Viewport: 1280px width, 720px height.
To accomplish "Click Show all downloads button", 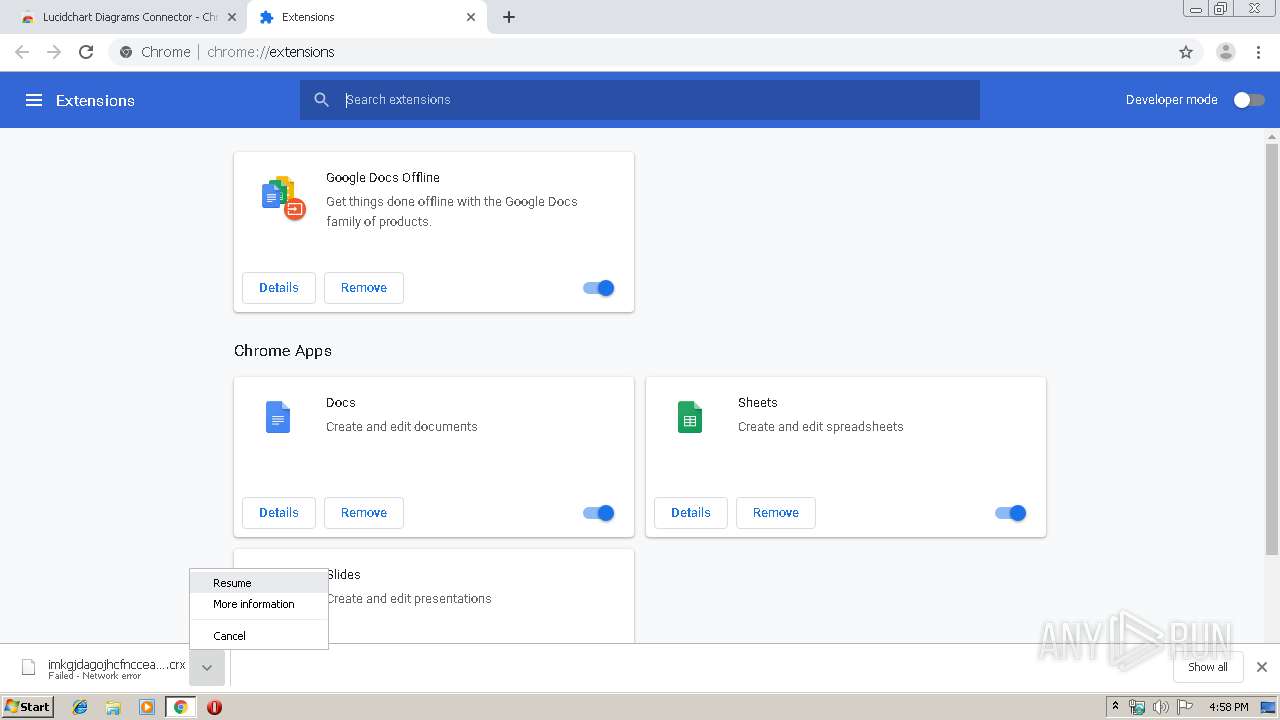I will pyautogui.click(x=1208, y=667).
